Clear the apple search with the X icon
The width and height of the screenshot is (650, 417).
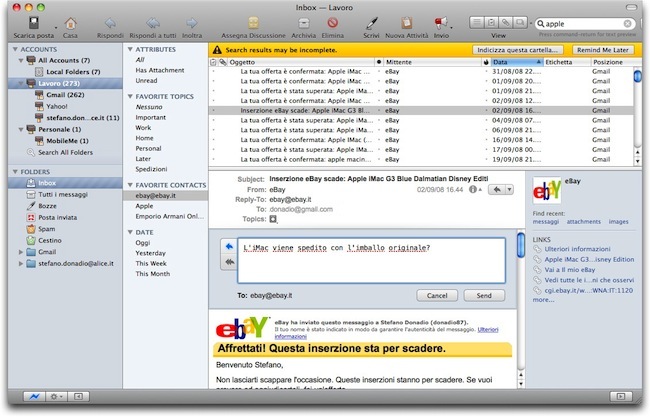pos(628,24)
